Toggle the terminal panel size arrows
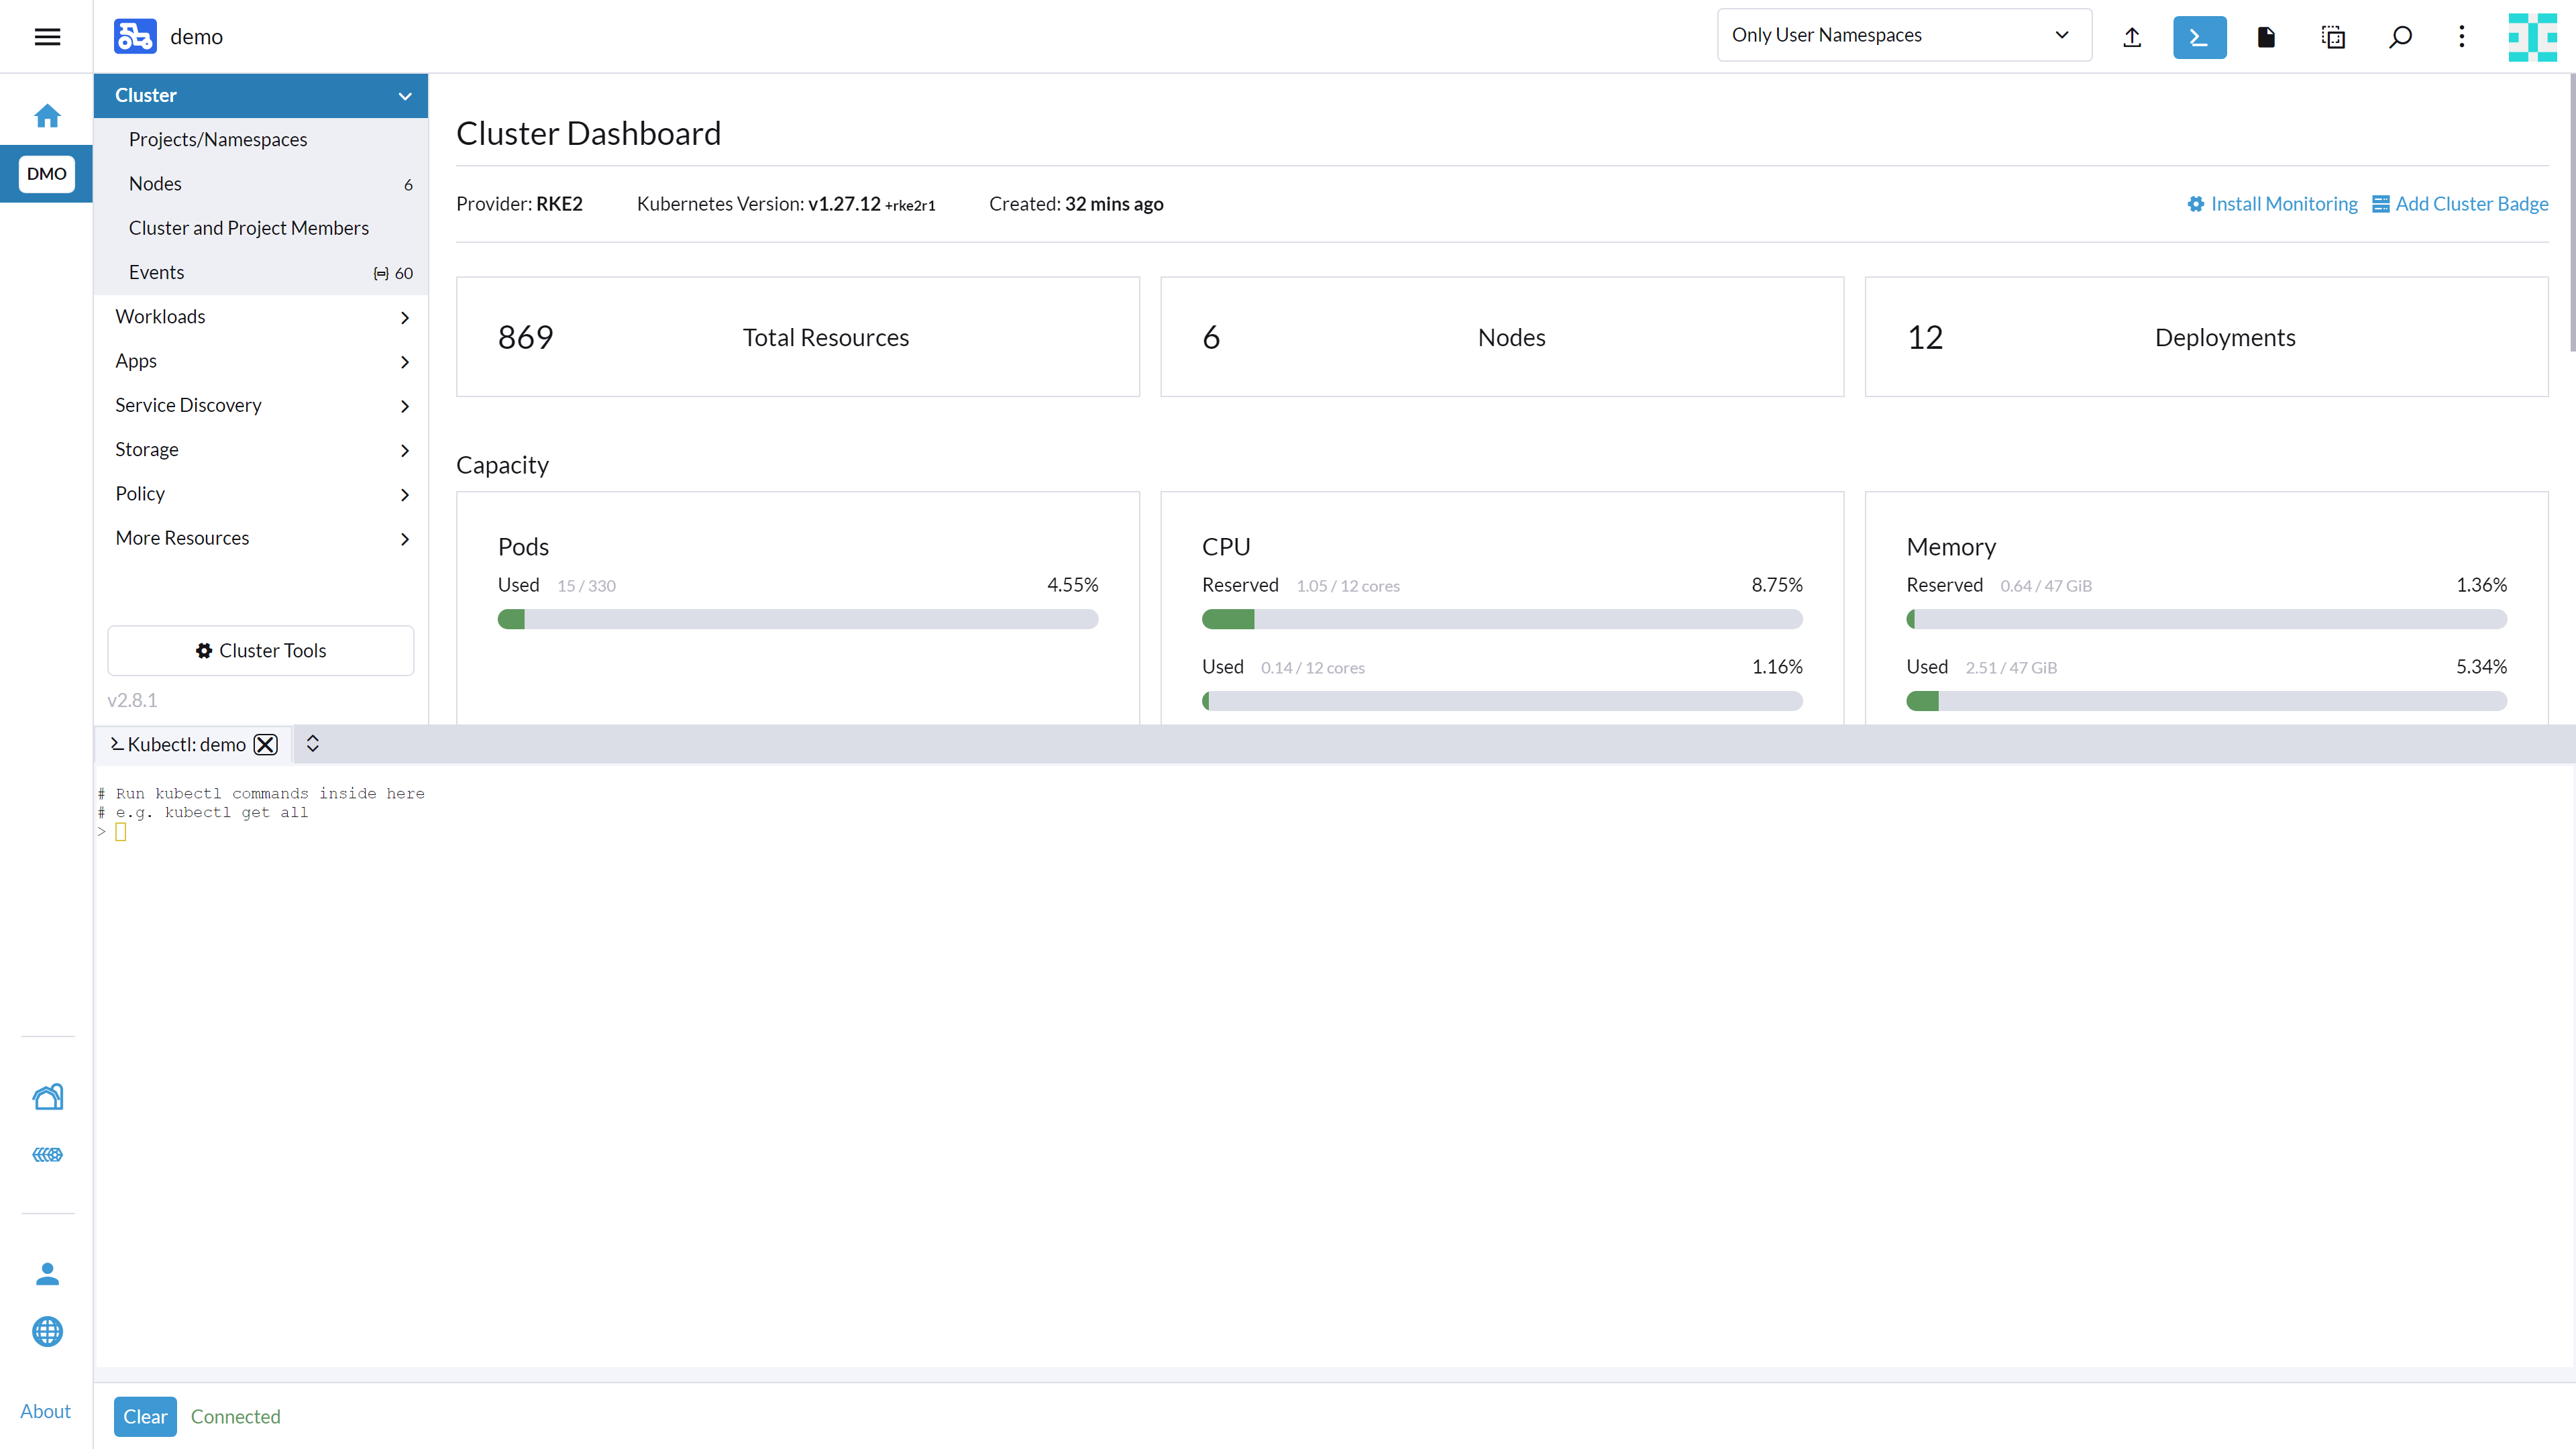The width and height of the screenshot is (2576, 1449). click(312, 743)
